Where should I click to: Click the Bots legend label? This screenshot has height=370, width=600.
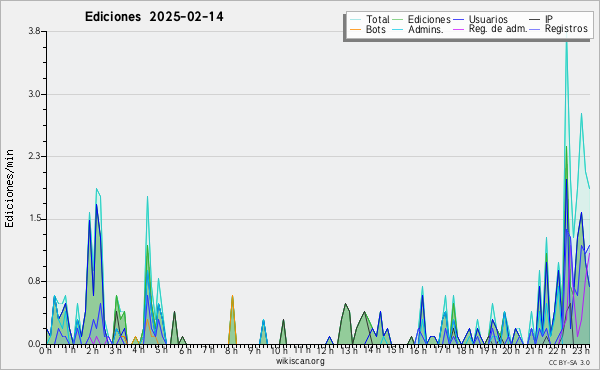(375, 29)
